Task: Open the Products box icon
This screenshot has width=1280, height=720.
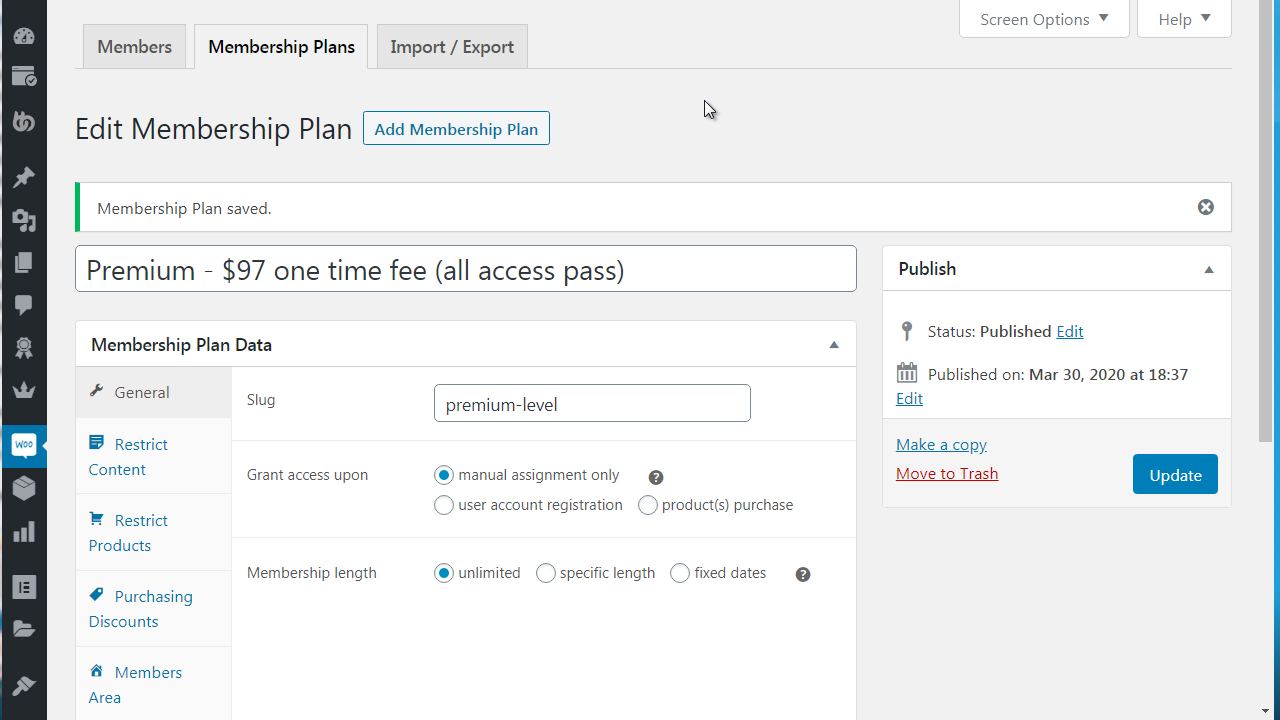Action: tap(23, 488)
